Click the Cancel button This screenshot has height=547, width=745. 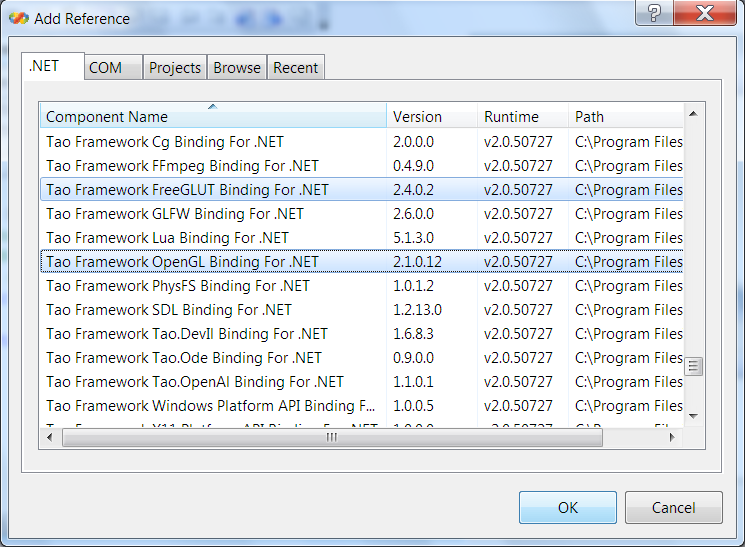click(673, 508)
